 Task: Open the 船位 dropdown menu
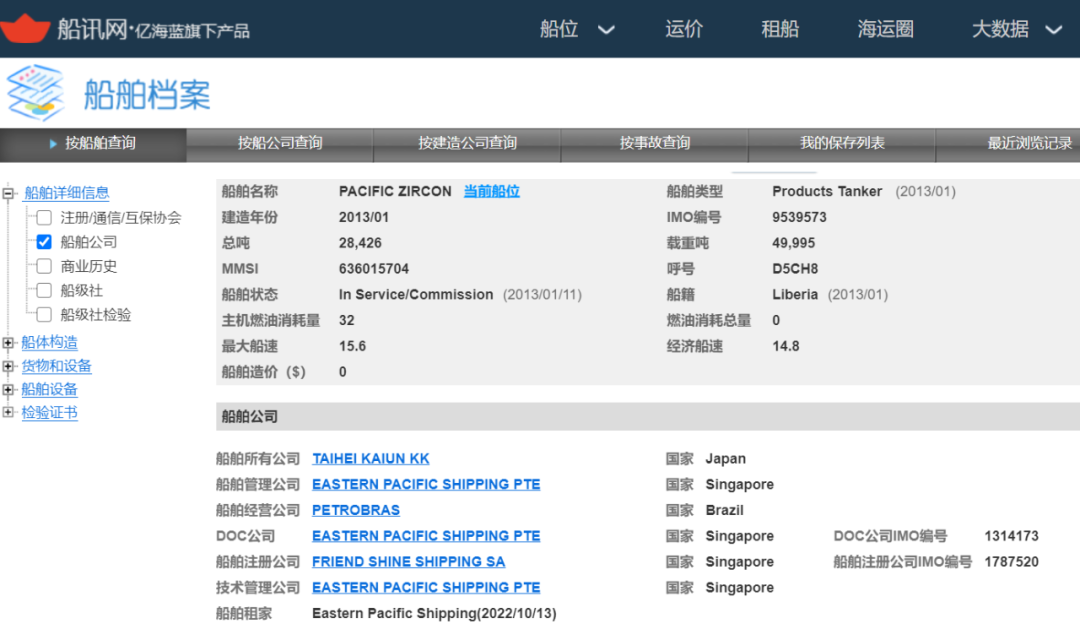(577, 29)
